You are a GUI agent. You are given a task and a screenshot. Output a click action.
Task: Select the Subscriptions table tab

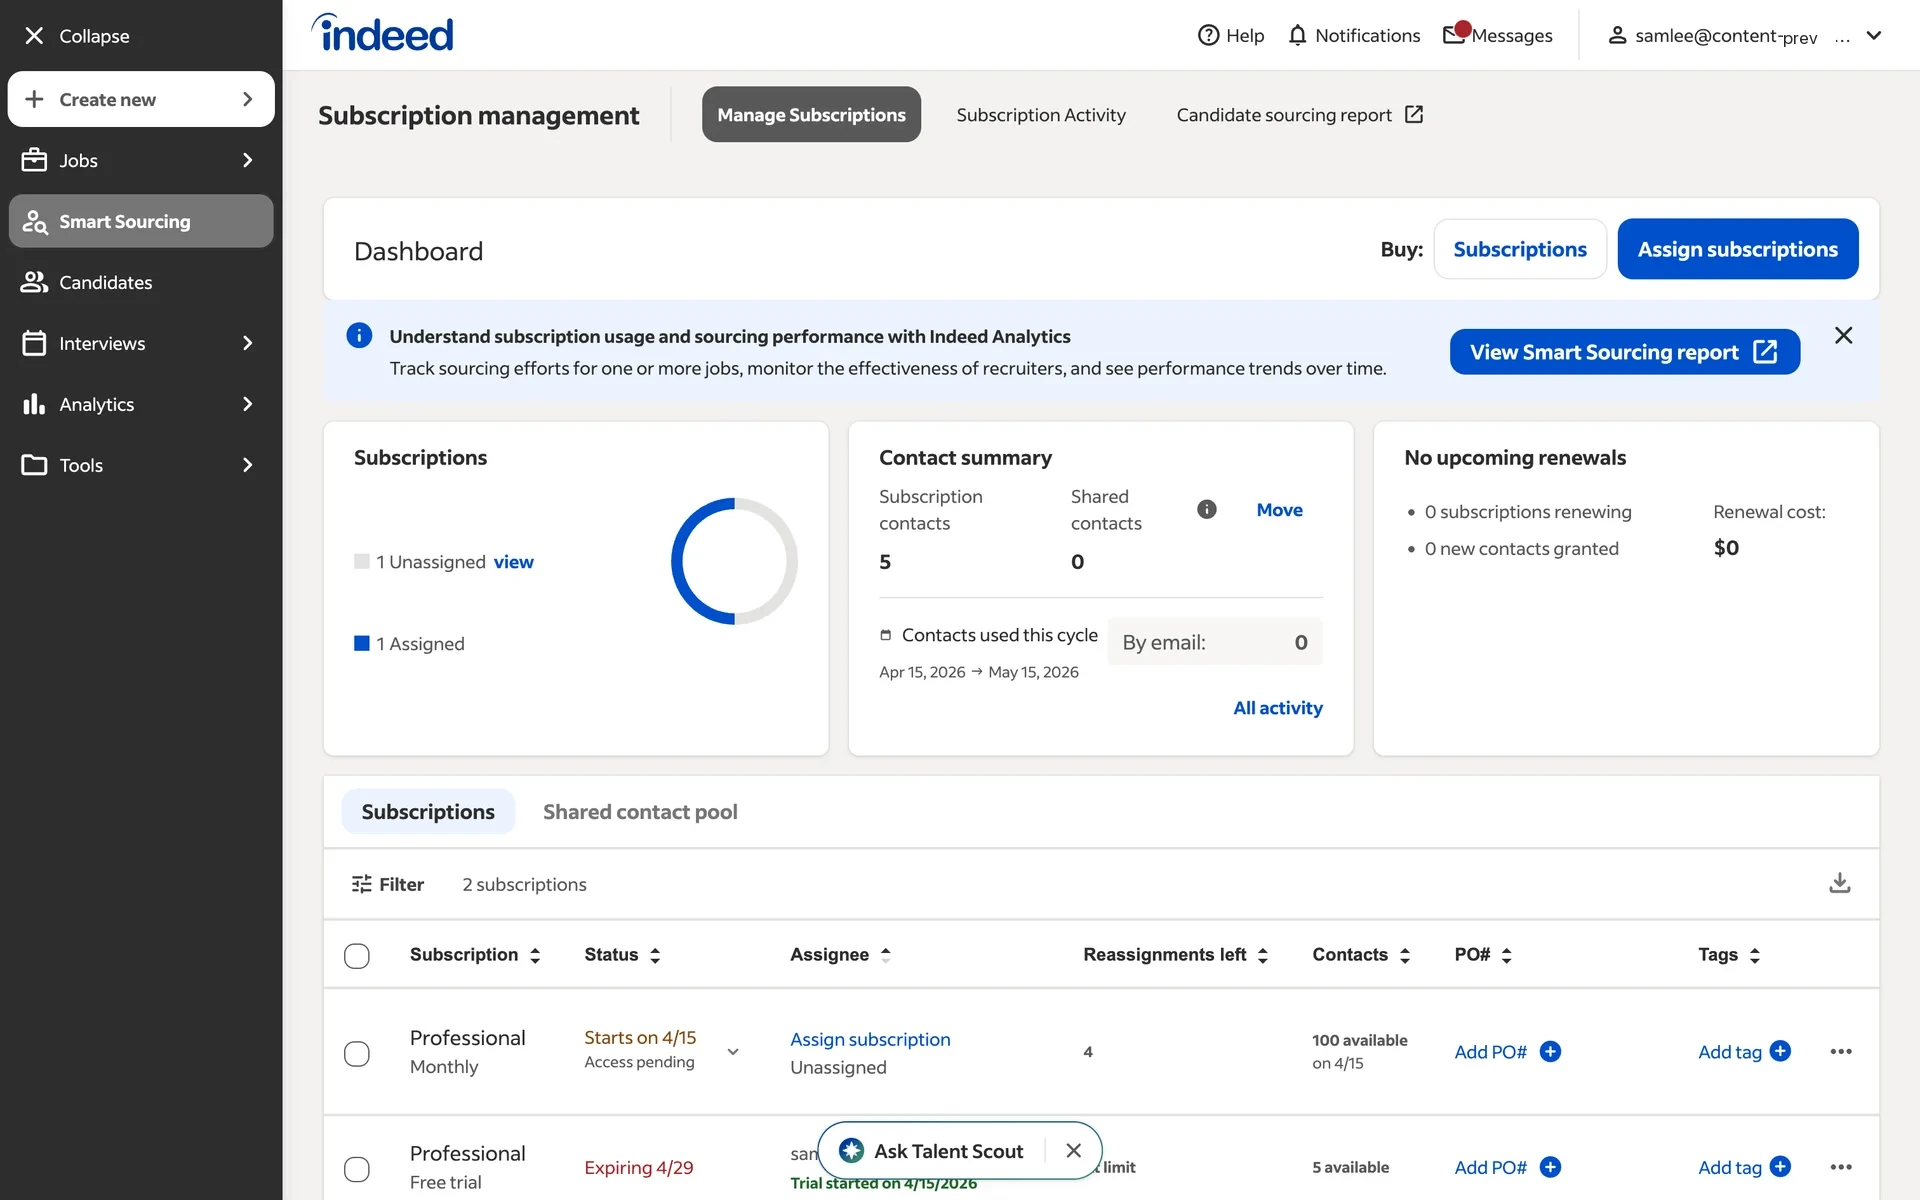pyautogui.click(x=428, y=811)
